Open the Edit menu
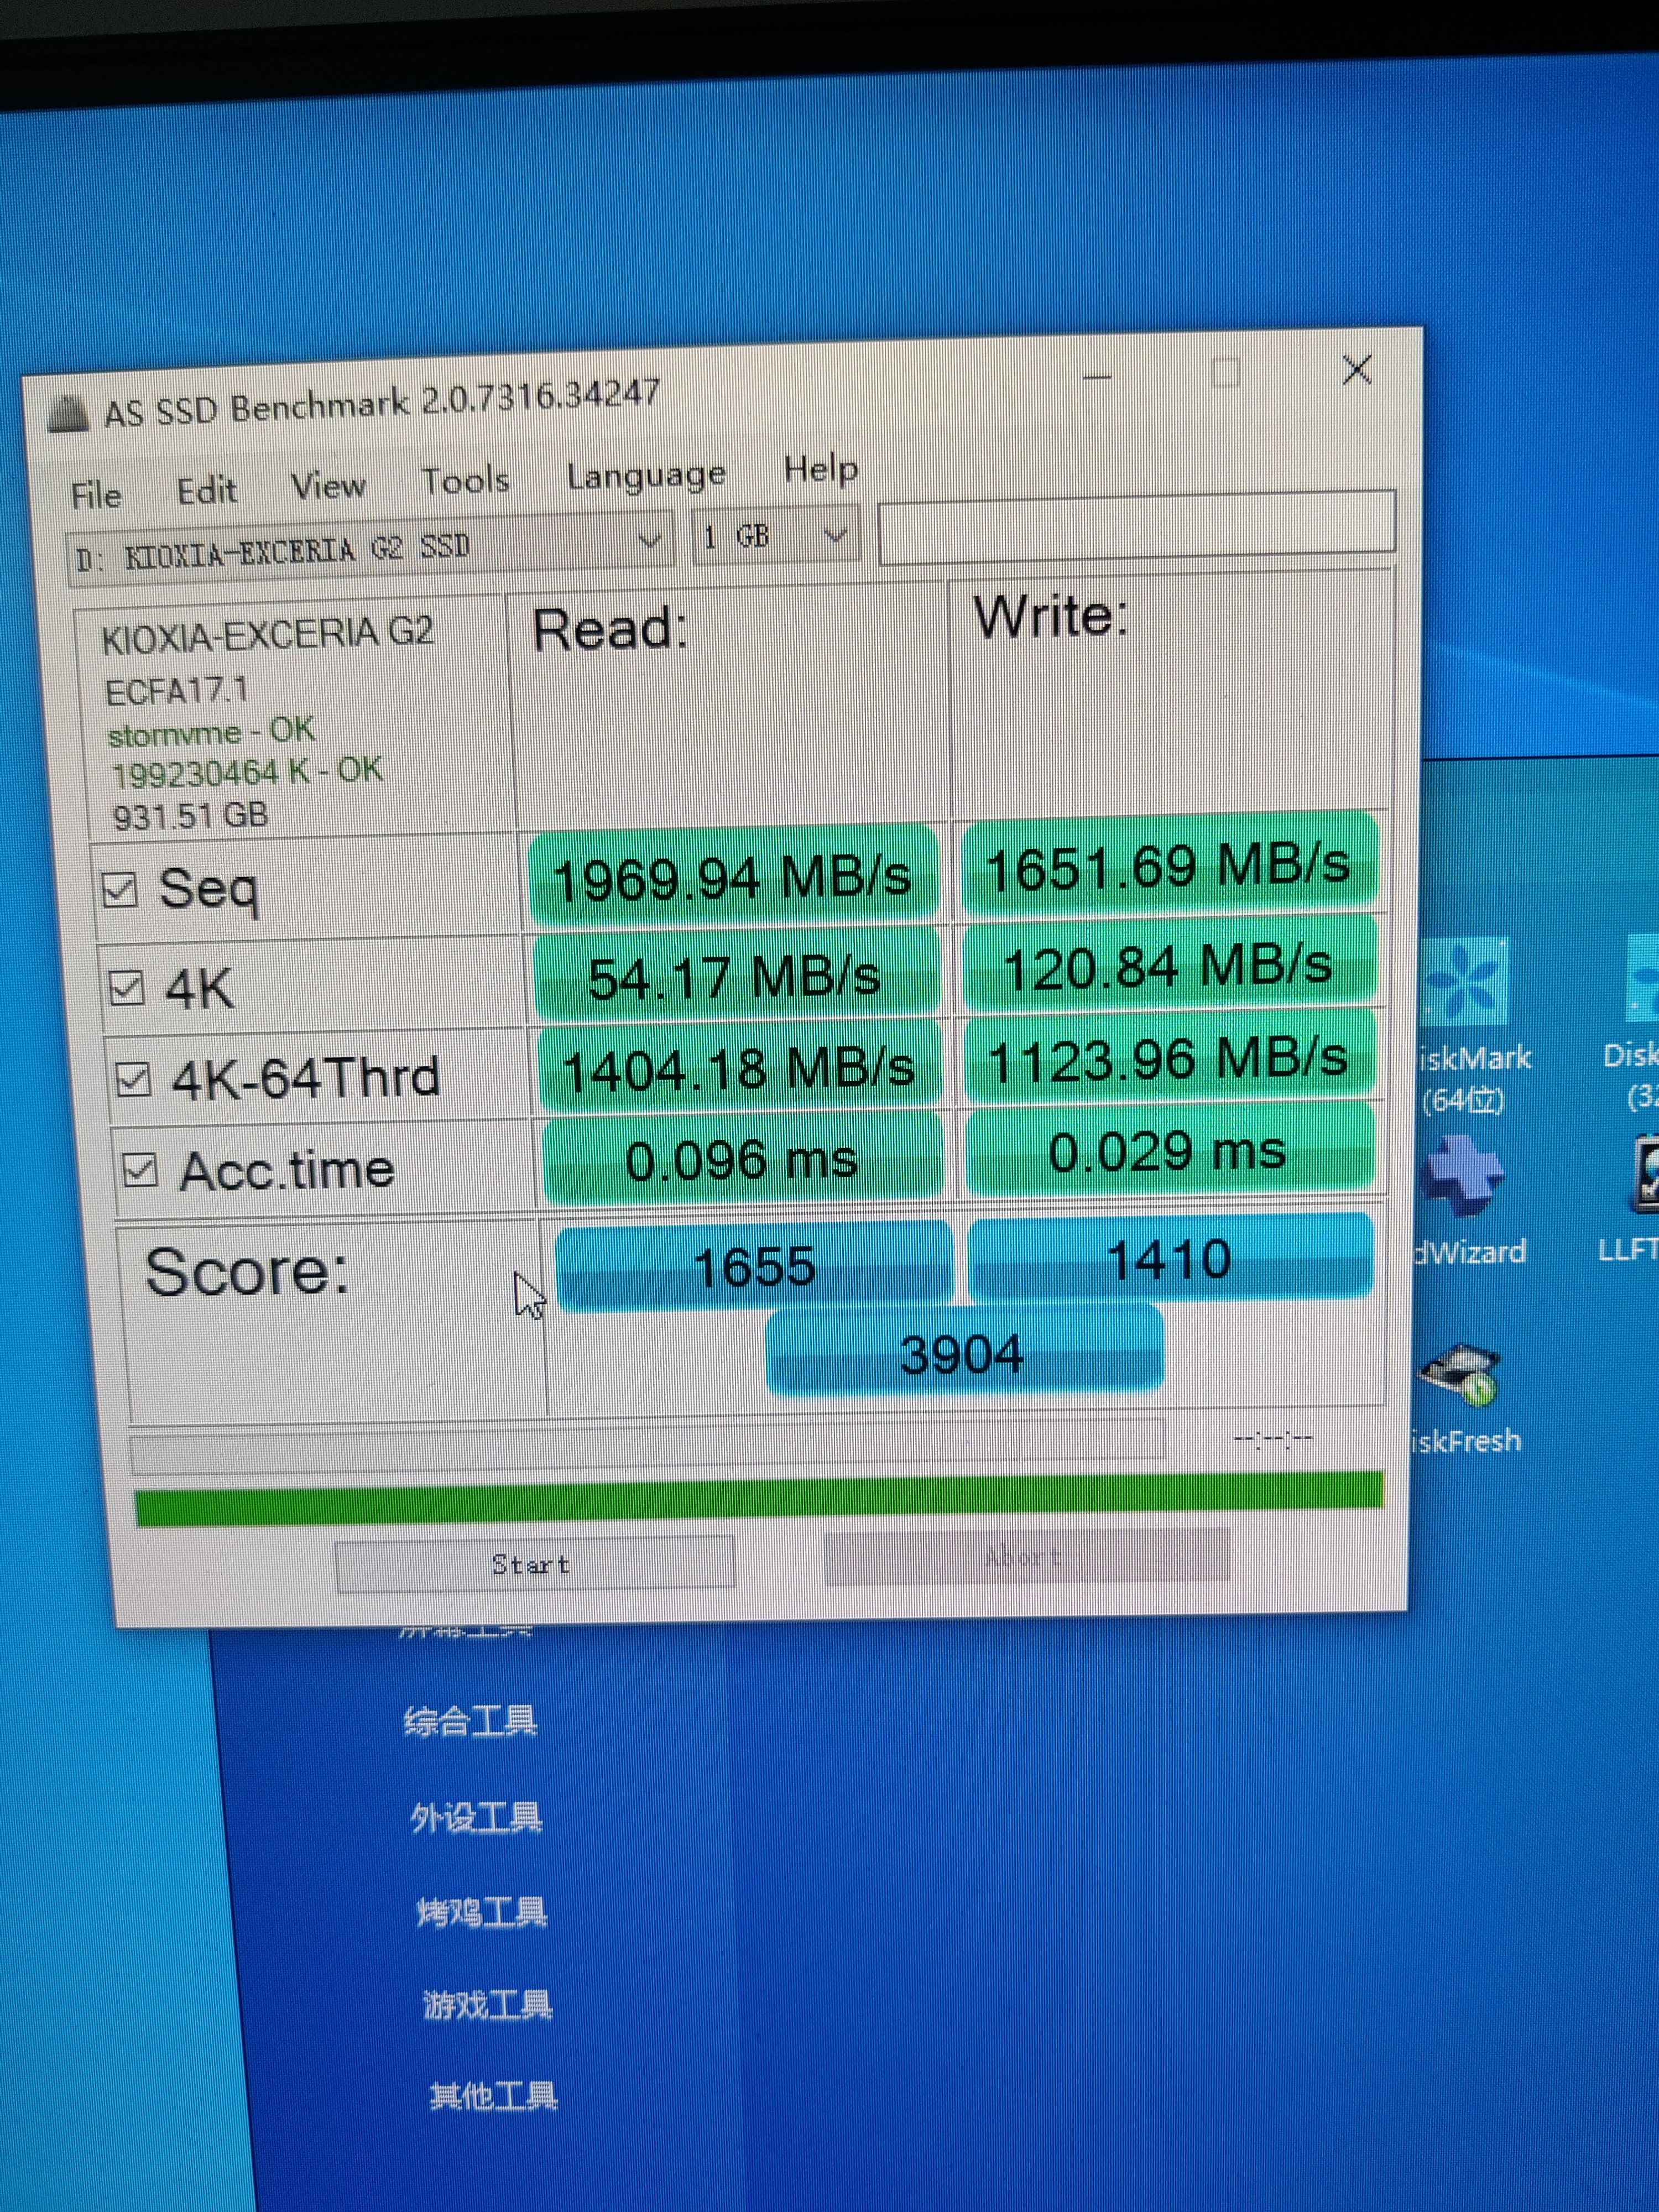1659x2212 pixels. coord(207,491)
